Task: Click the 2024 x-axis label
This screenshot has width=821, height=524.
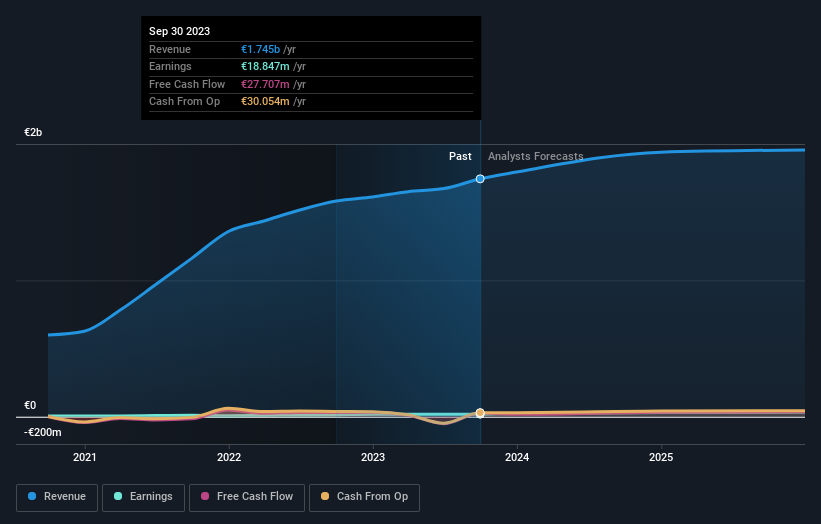Action: (x=517, y=458)
